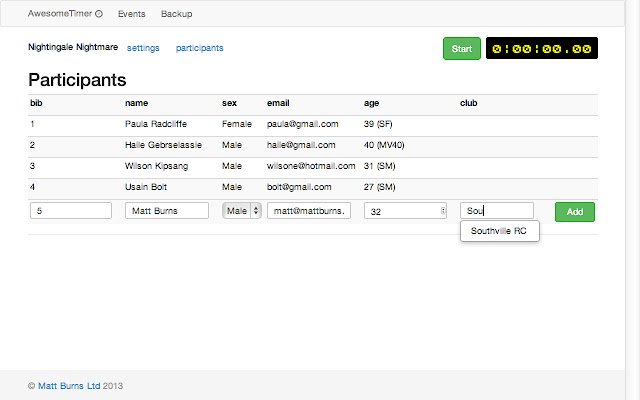This screenshot has width=640, height=400.
Task: Click the age column header
Action: pos(371,103)
